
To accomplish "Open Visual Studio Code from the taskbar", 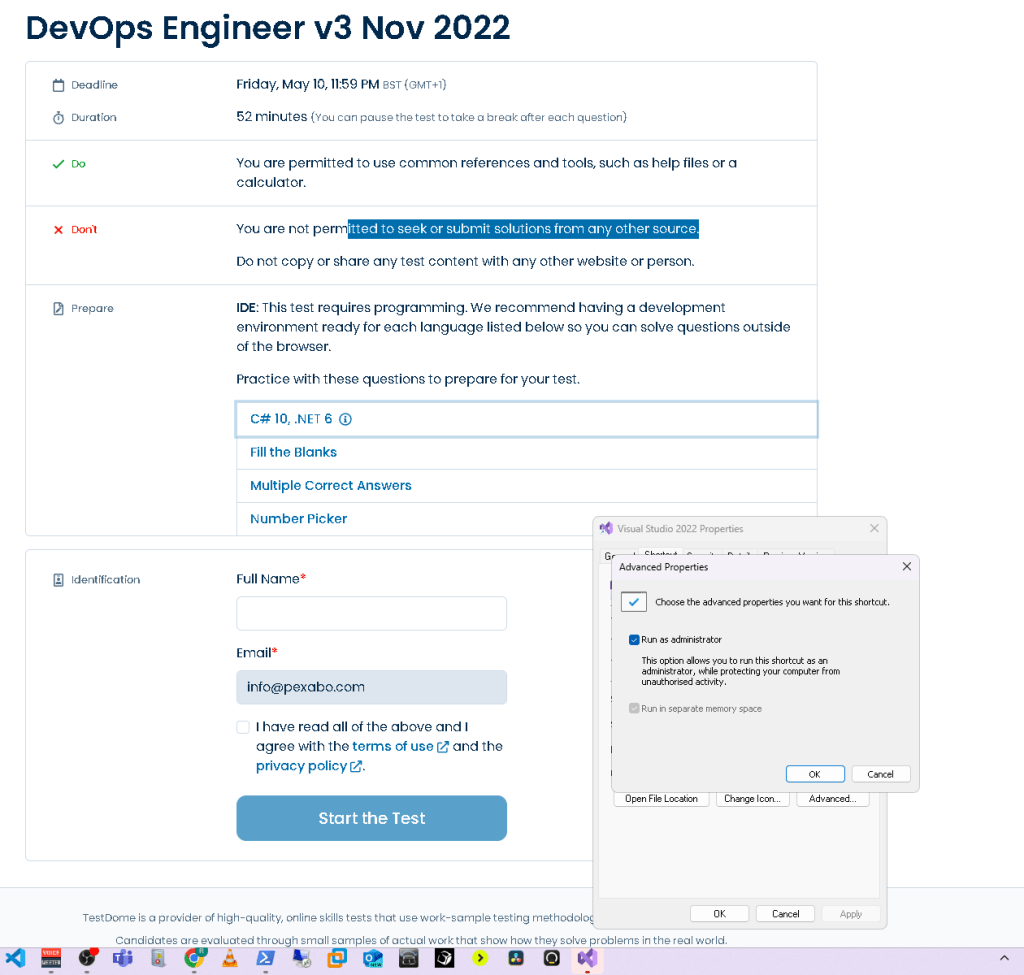I will (16, 958).
